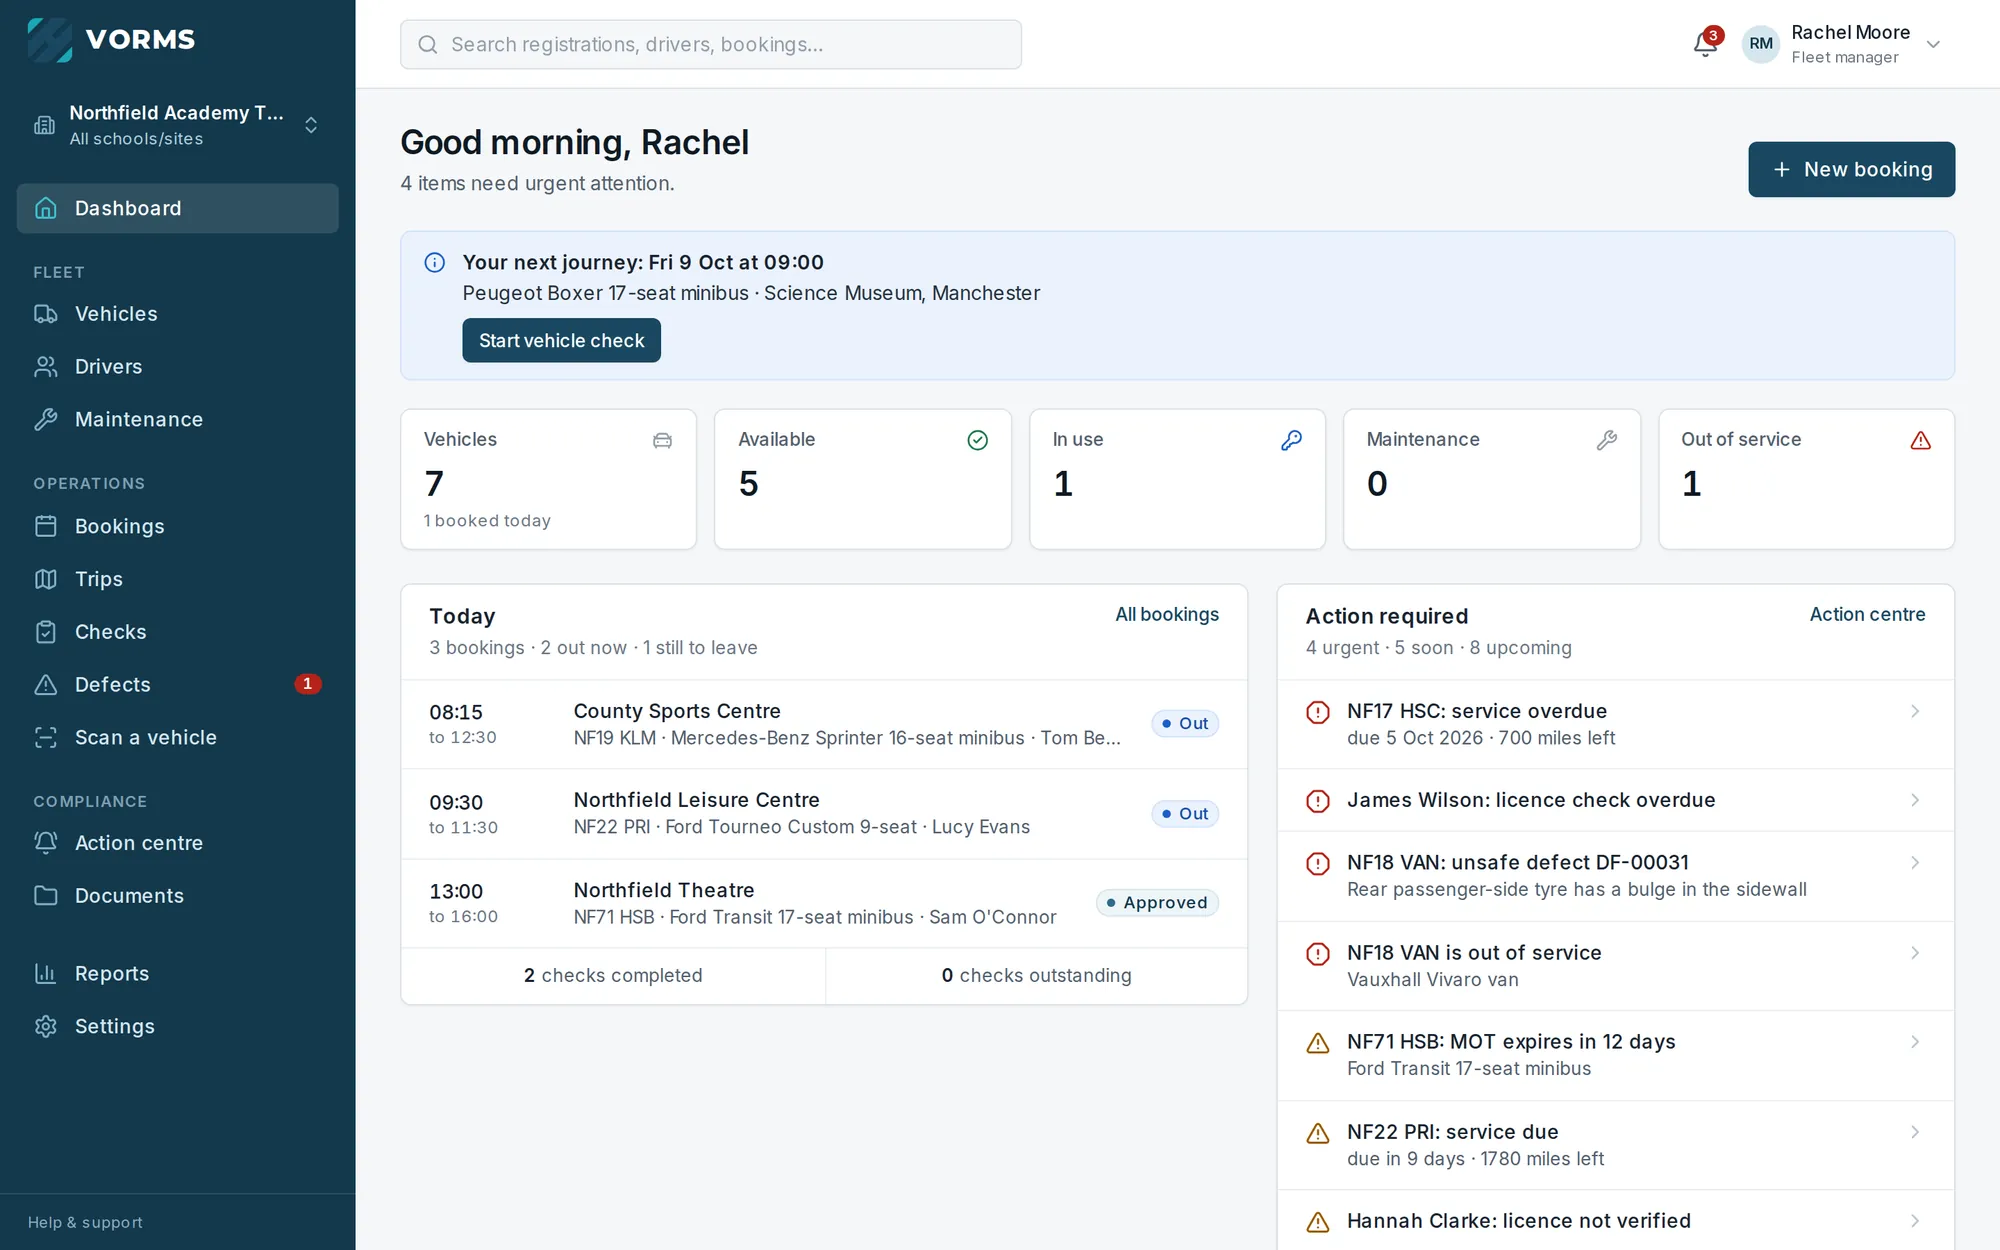The image size is (2000, 1250).
Task: Click the car icon on Vehicles card
Action: pos(662,440)
